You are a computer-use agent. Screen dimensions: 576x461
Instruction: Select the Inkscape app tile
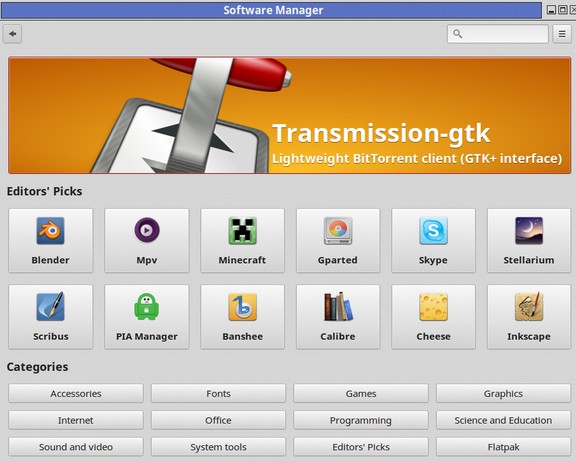click(529, 317)
